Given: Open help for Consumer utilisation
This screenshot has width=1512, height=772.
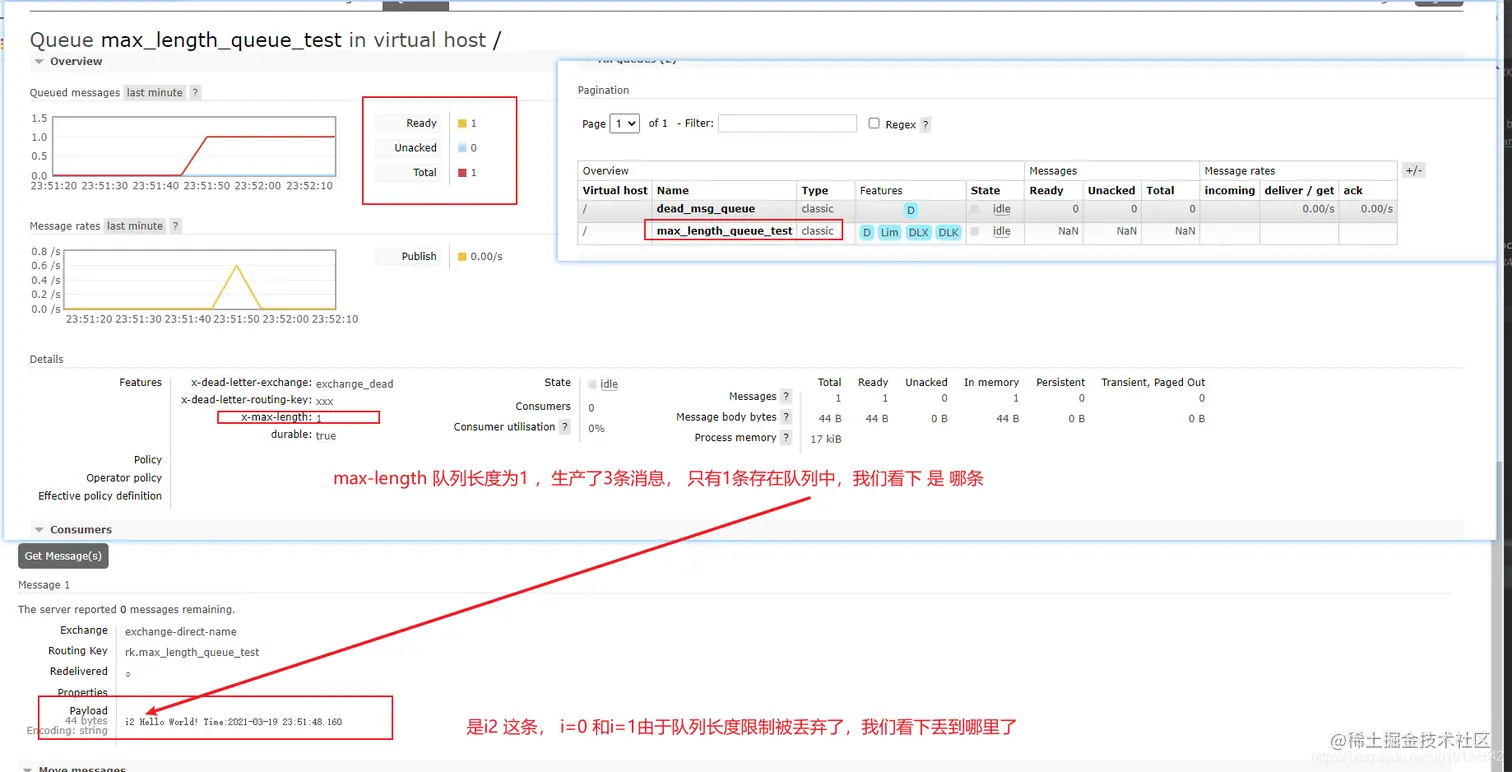Looking at the screenshot, I should pyautogui.click(x=565, y=427).
